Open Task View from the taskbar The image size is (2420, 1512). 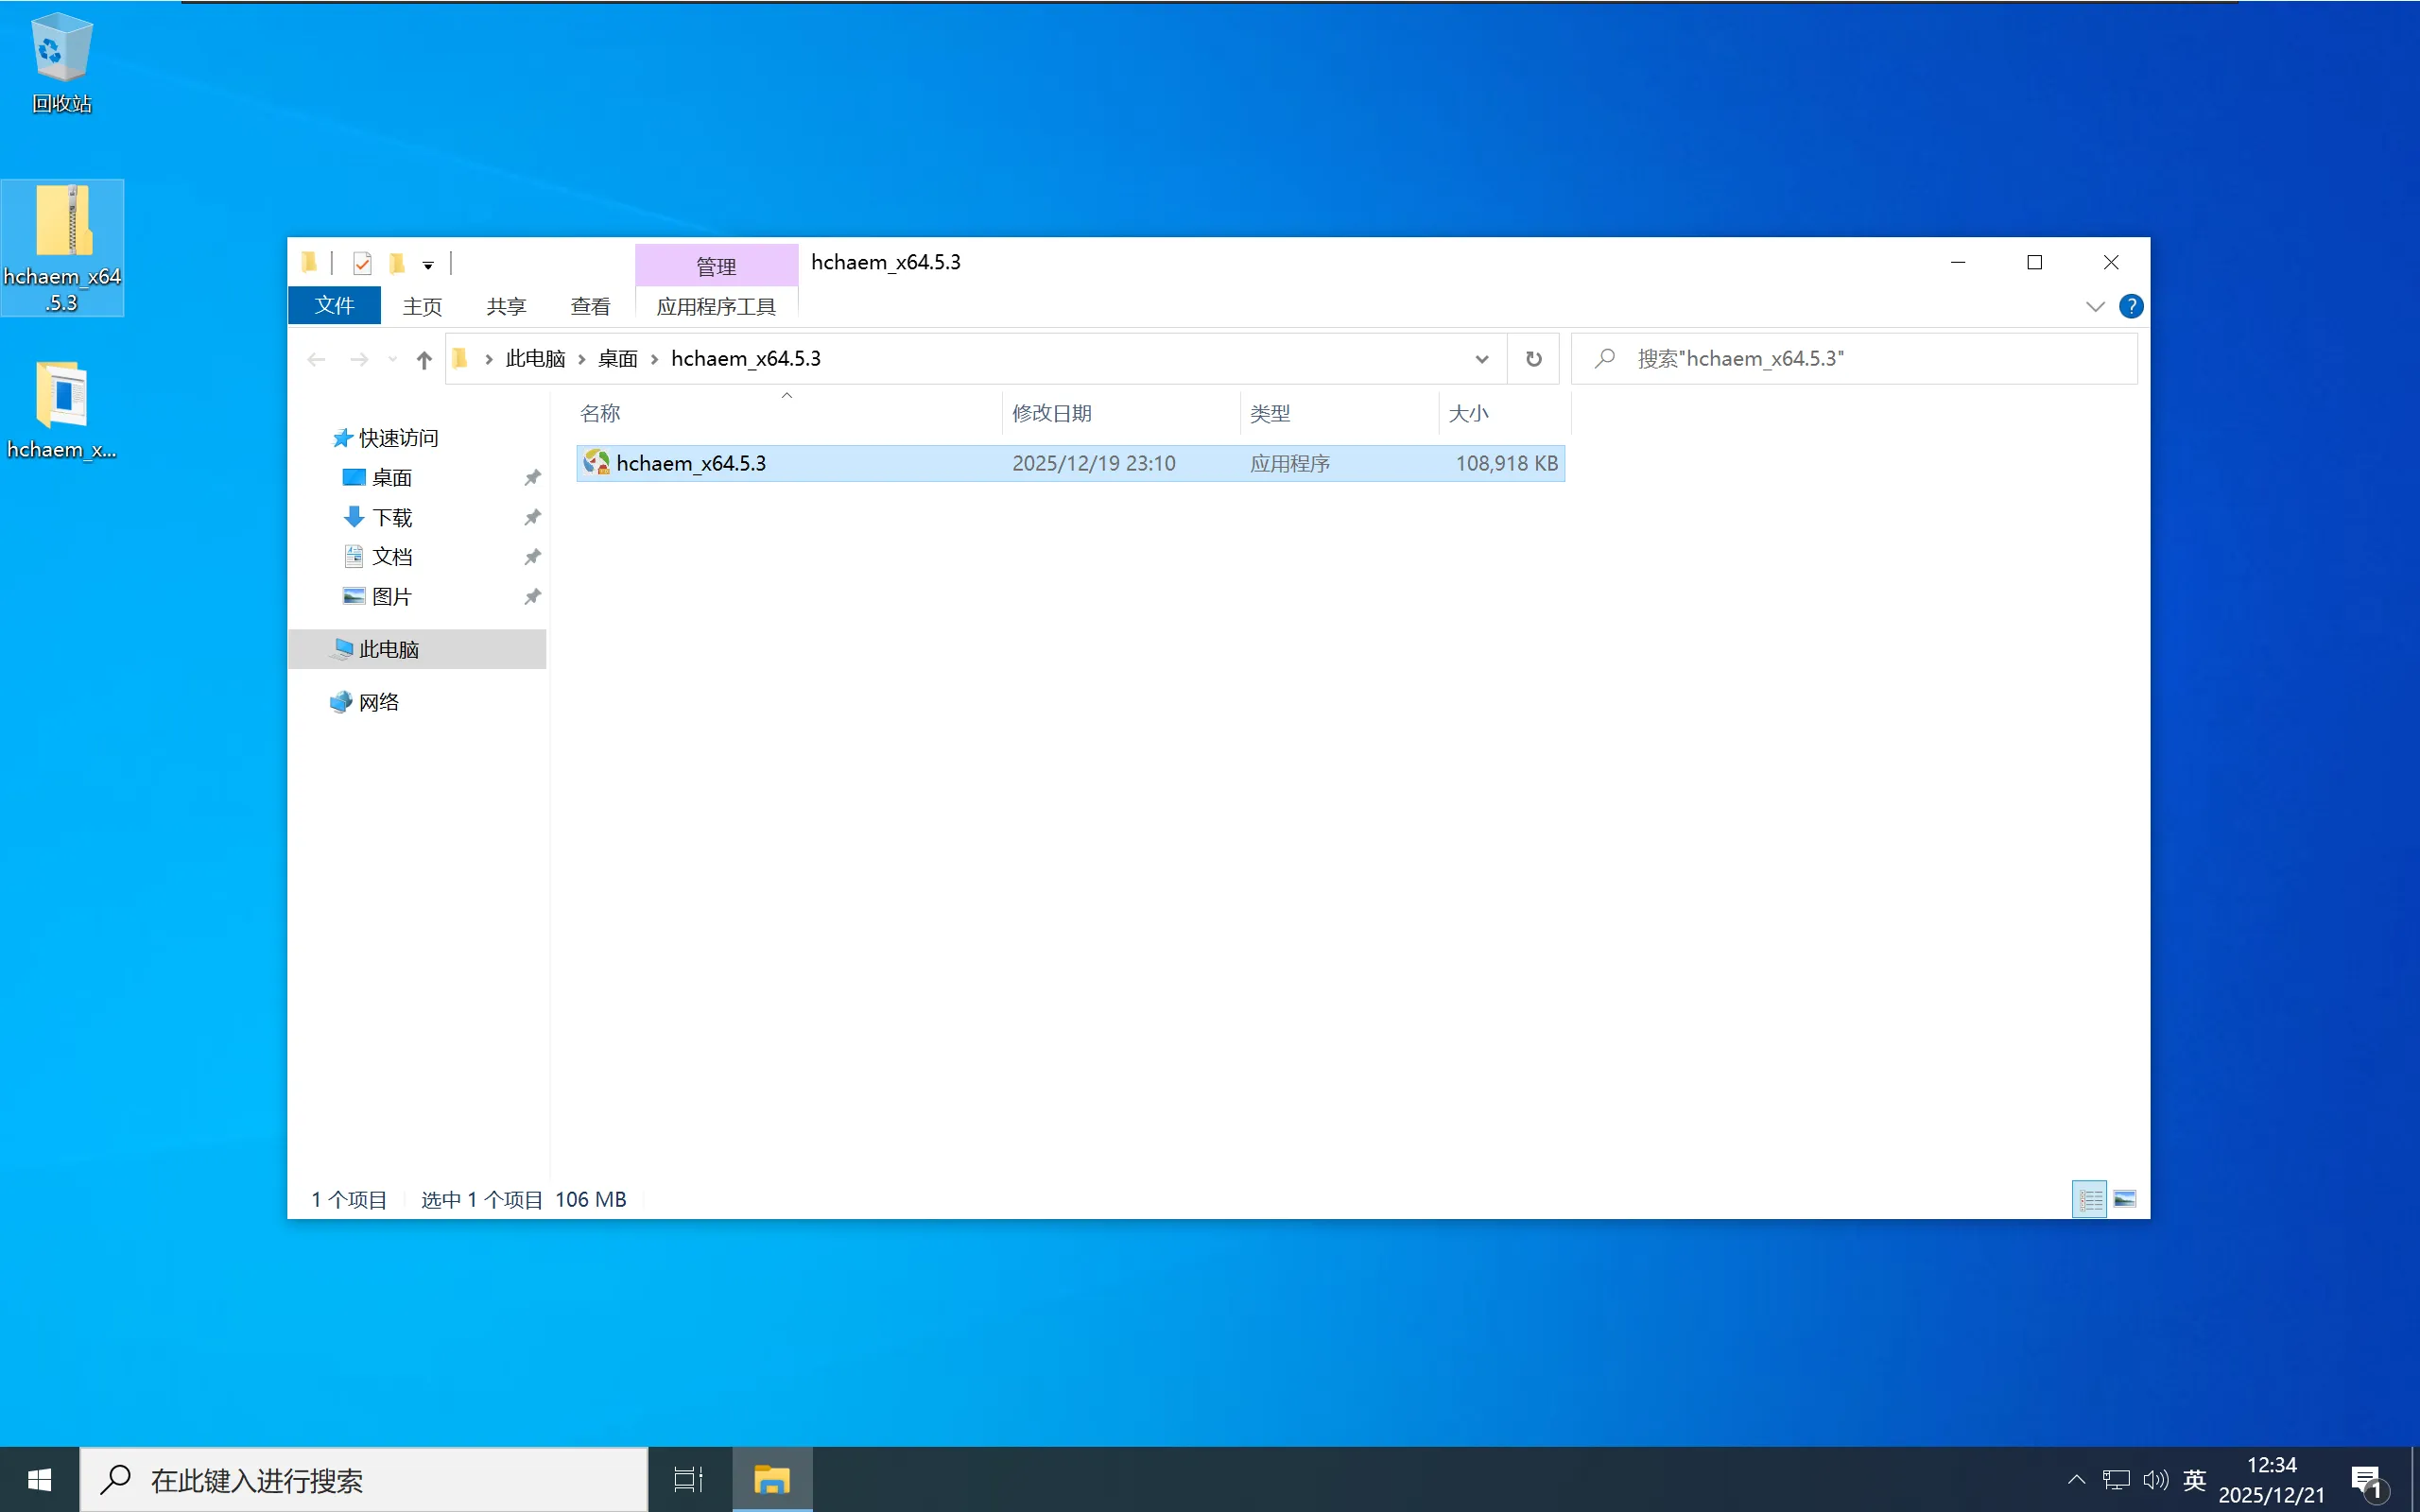coord(688,1479)
